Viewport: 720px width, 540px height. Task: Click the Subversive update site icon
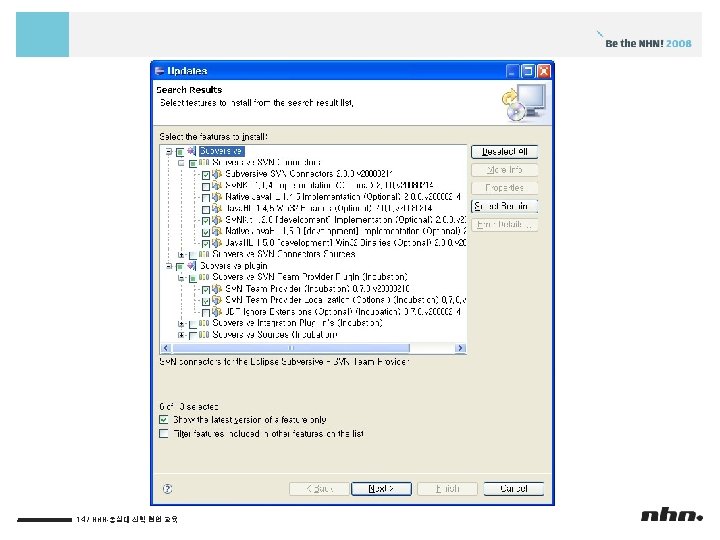[191, 151]
